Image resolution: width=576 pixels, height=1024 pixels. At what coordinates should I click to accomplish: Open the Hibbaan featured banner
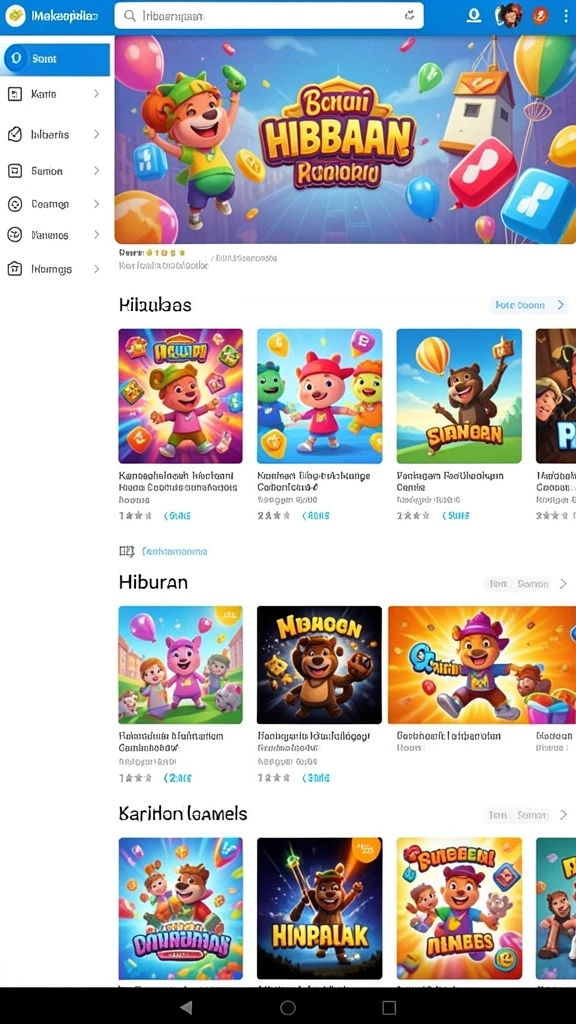345,140
